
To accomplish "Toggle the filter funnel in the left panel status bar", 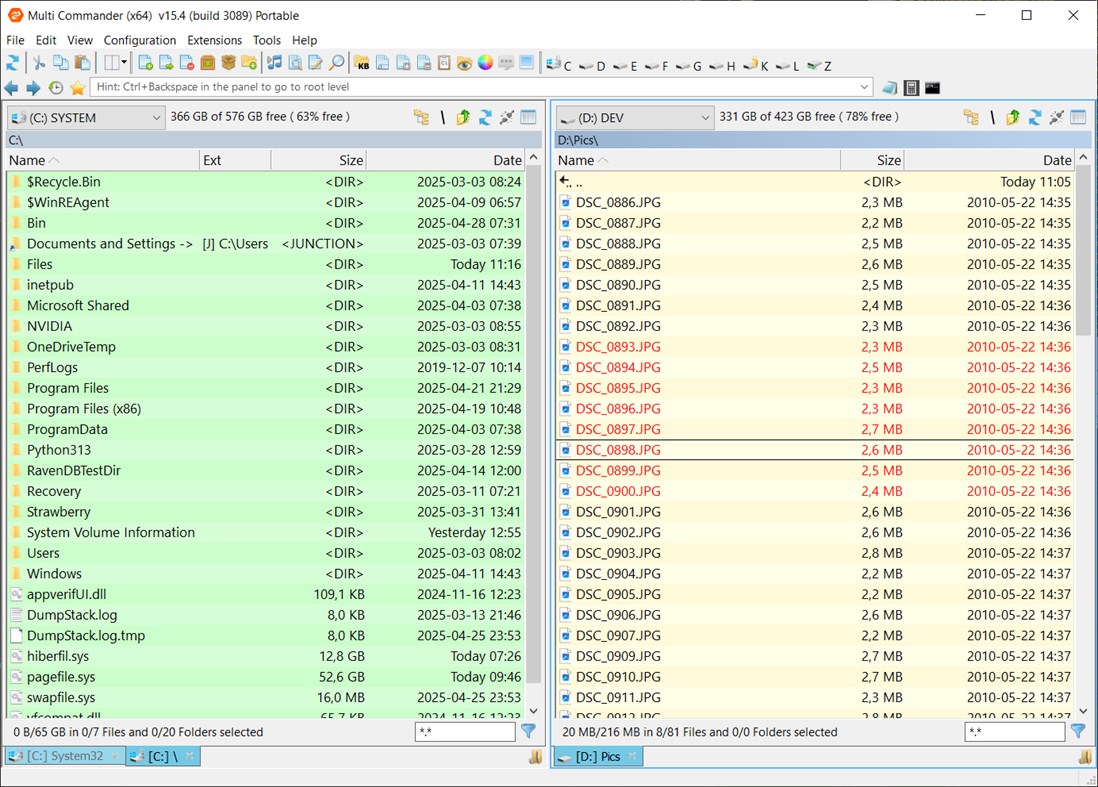I will tap(529, 732).
